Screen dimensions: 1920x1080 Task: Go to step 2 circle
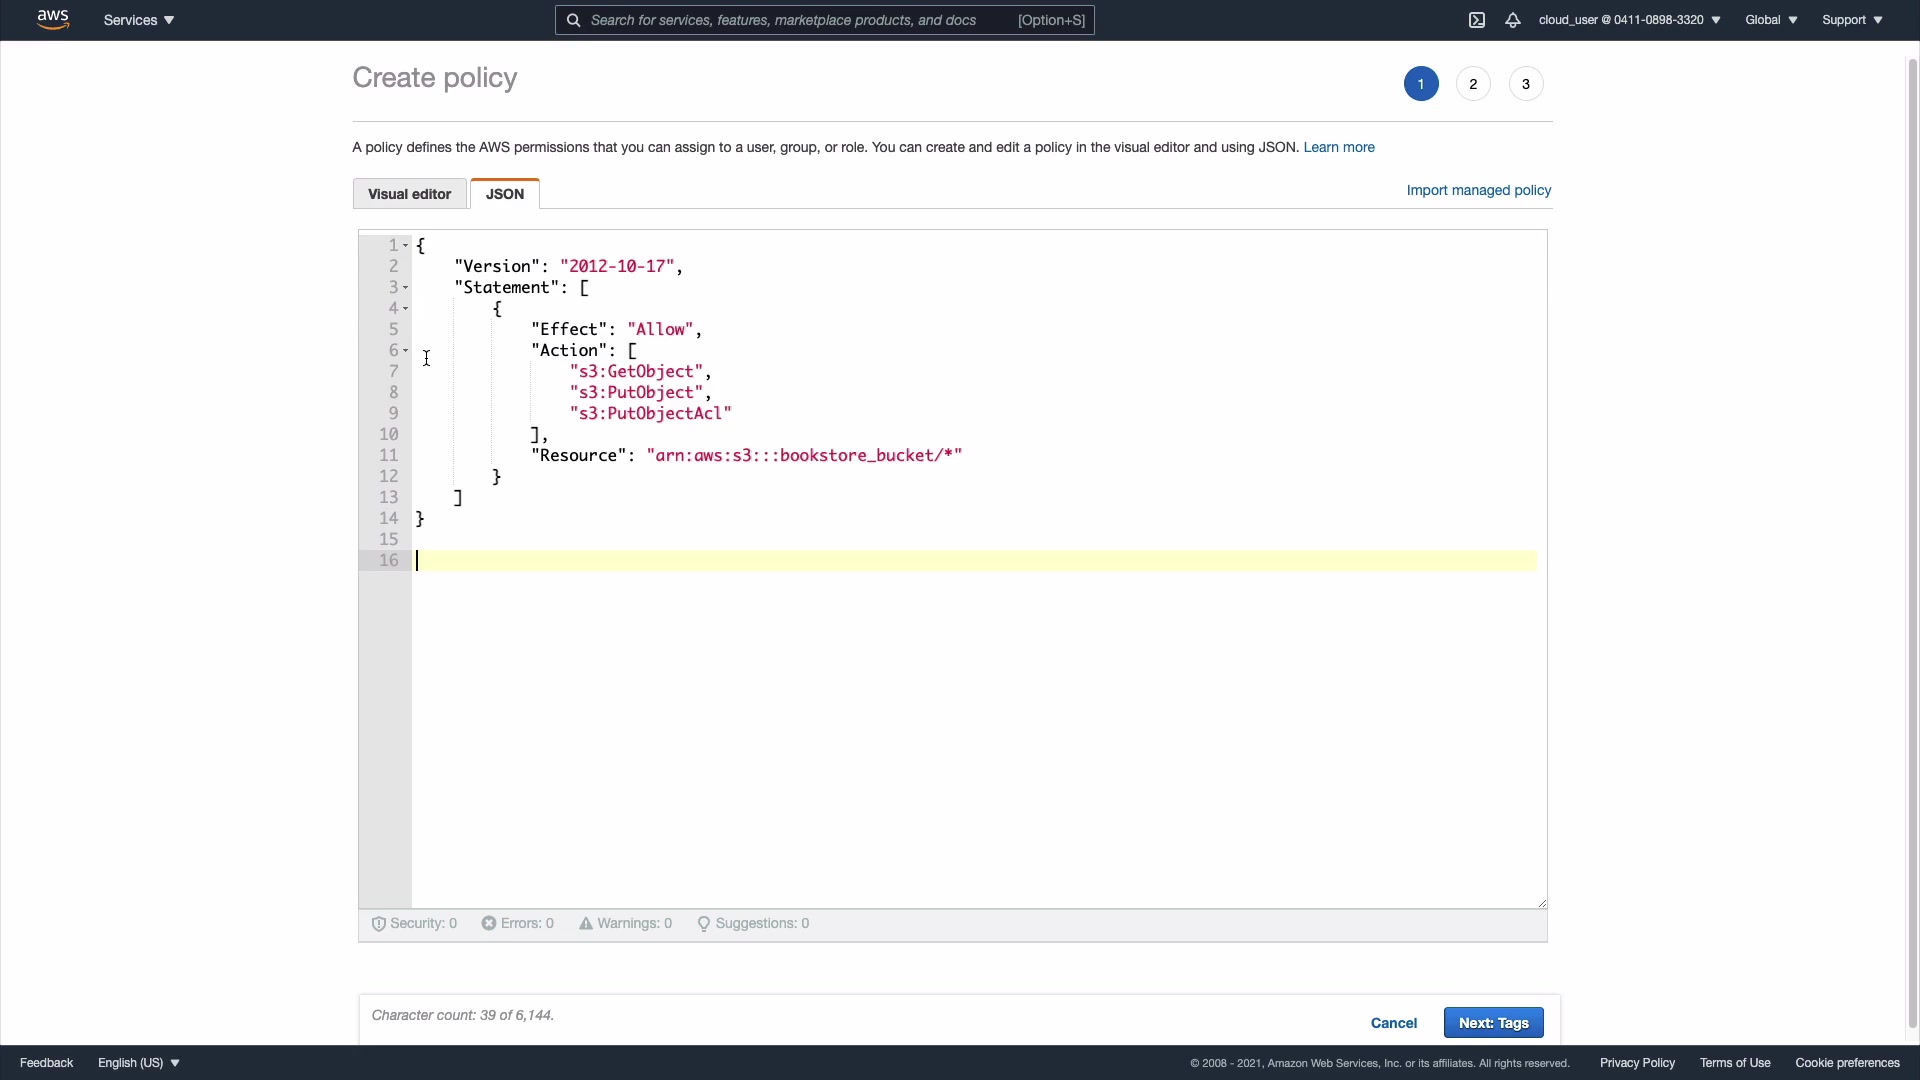pos(1473,84)
